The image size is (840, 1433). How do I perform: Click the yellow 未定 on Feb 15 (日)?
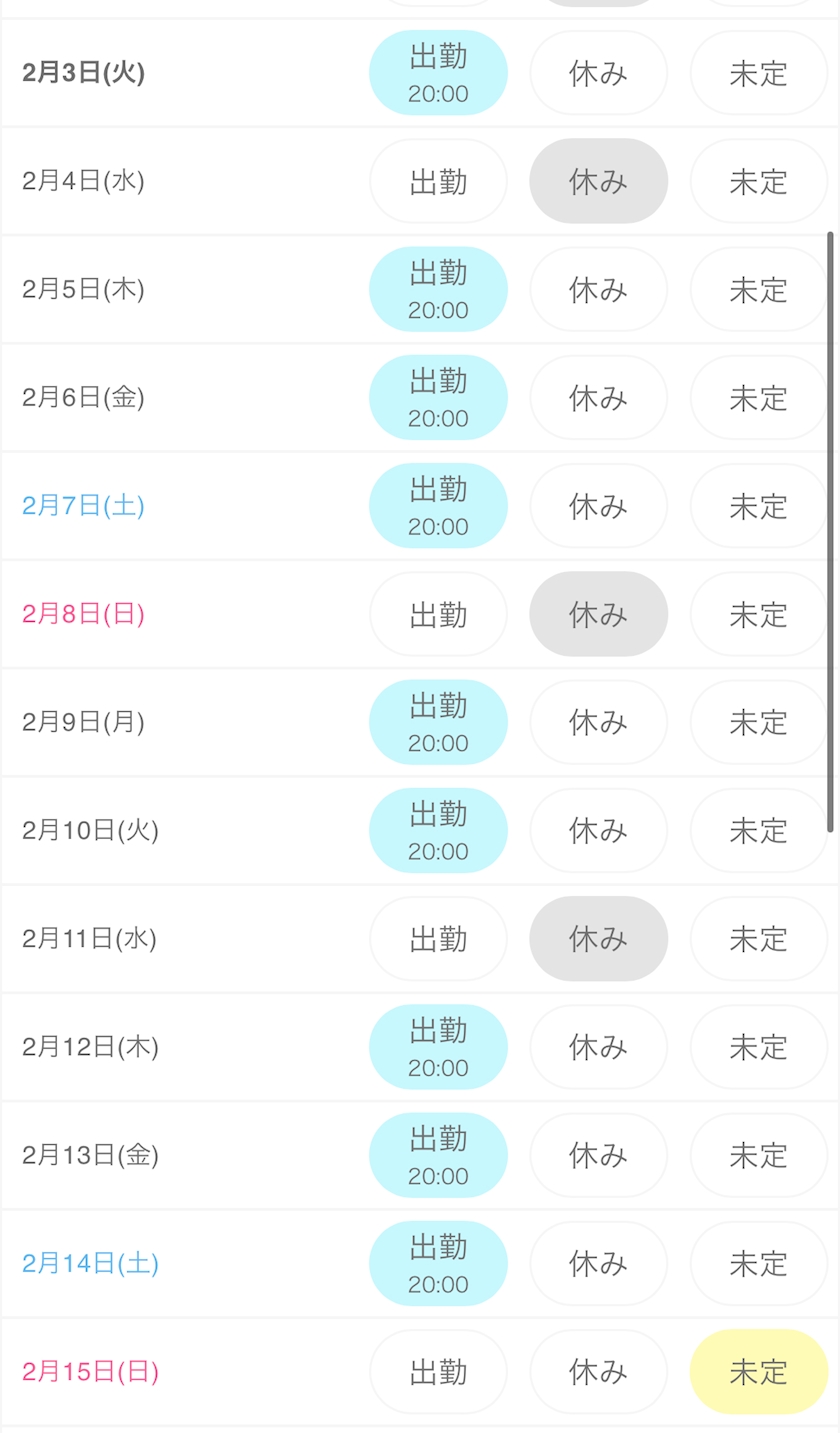[x=758, y=1371]
